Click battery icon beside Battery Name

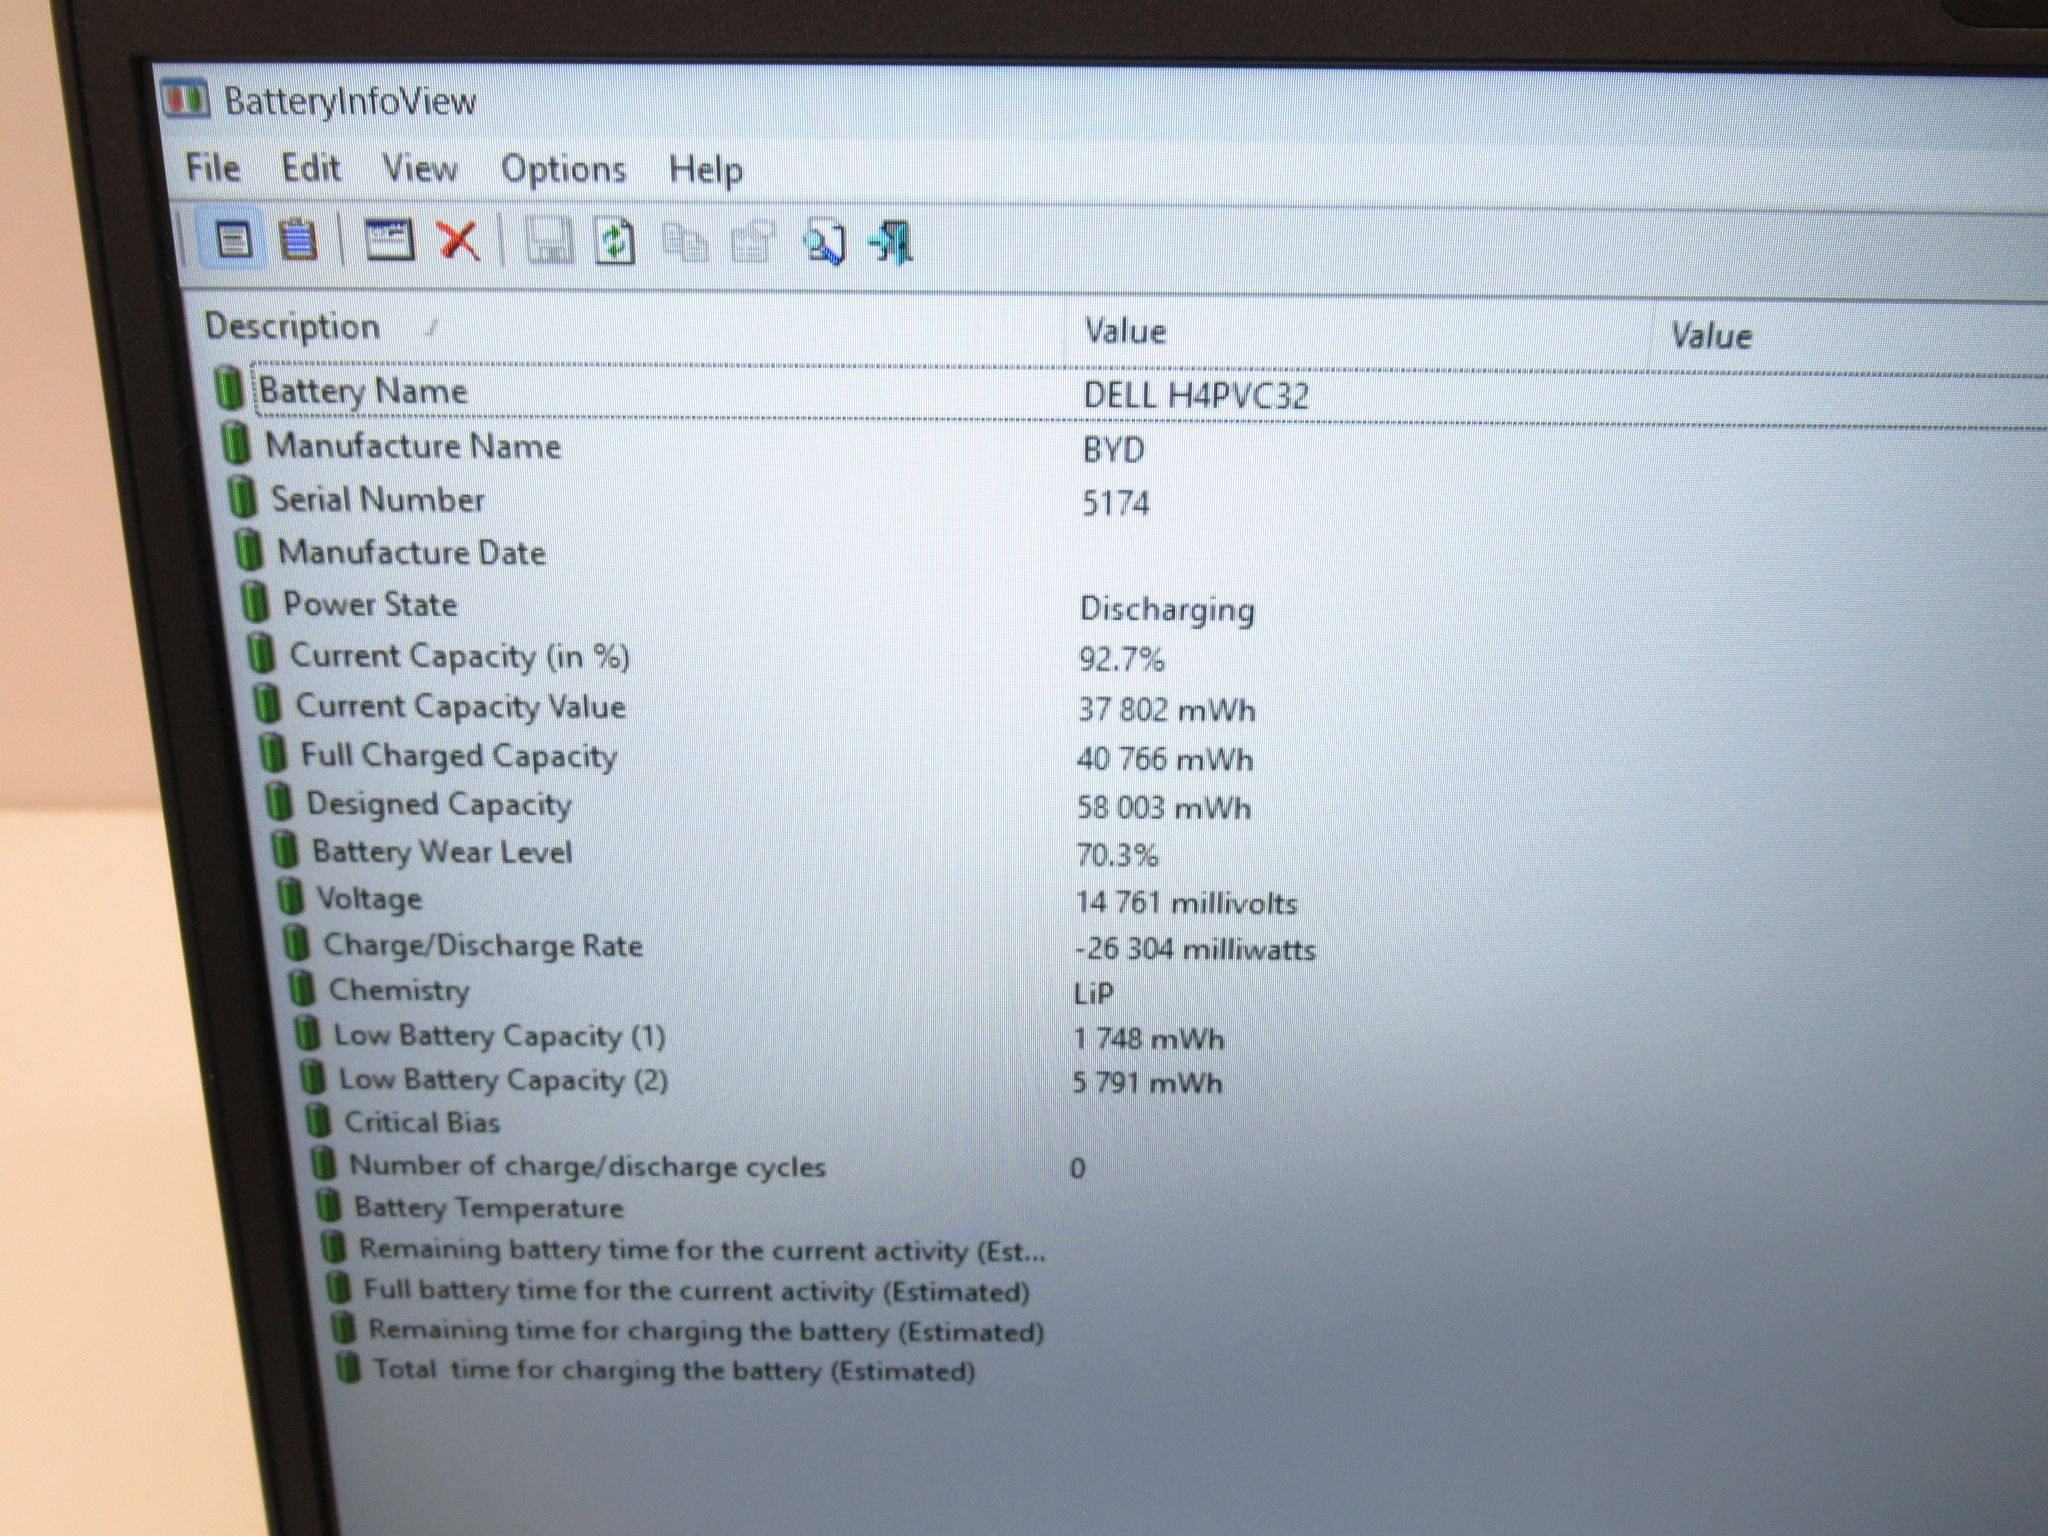tap(229, 388)
